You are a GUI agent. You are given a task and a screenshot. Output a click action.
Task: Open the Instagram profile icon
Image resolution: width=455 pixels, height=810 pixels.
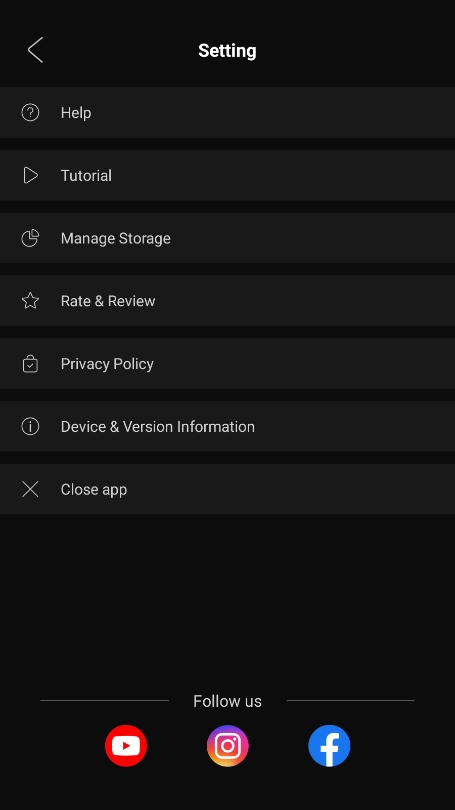pos(228,745)
